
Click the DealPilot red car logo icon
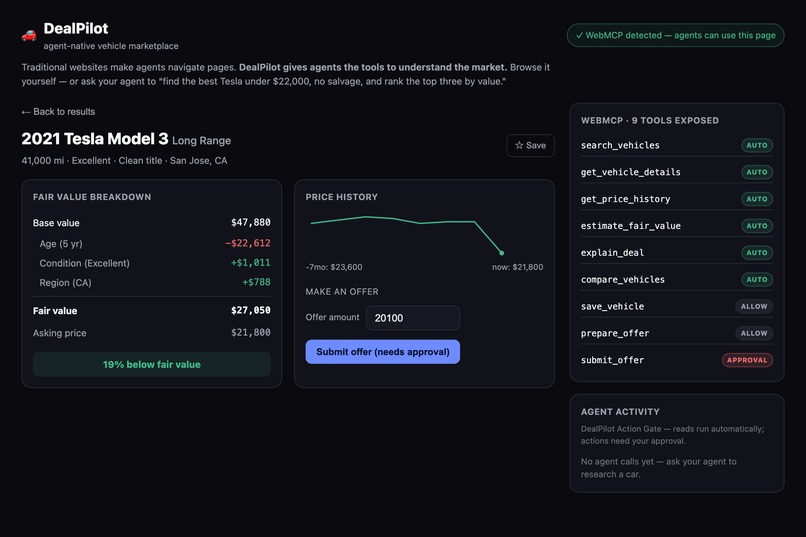pos(29,35)
